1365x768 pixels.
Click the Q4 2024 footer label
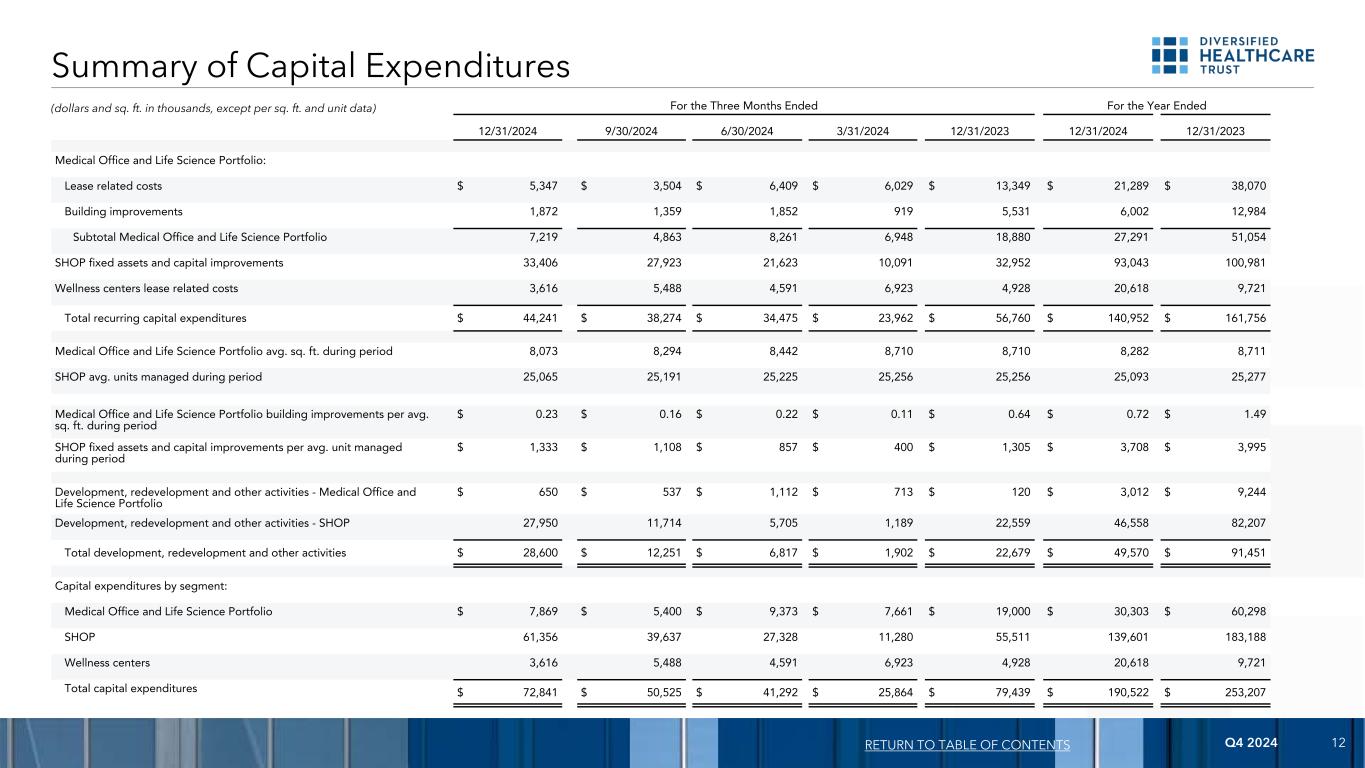tap(1250, 744)
